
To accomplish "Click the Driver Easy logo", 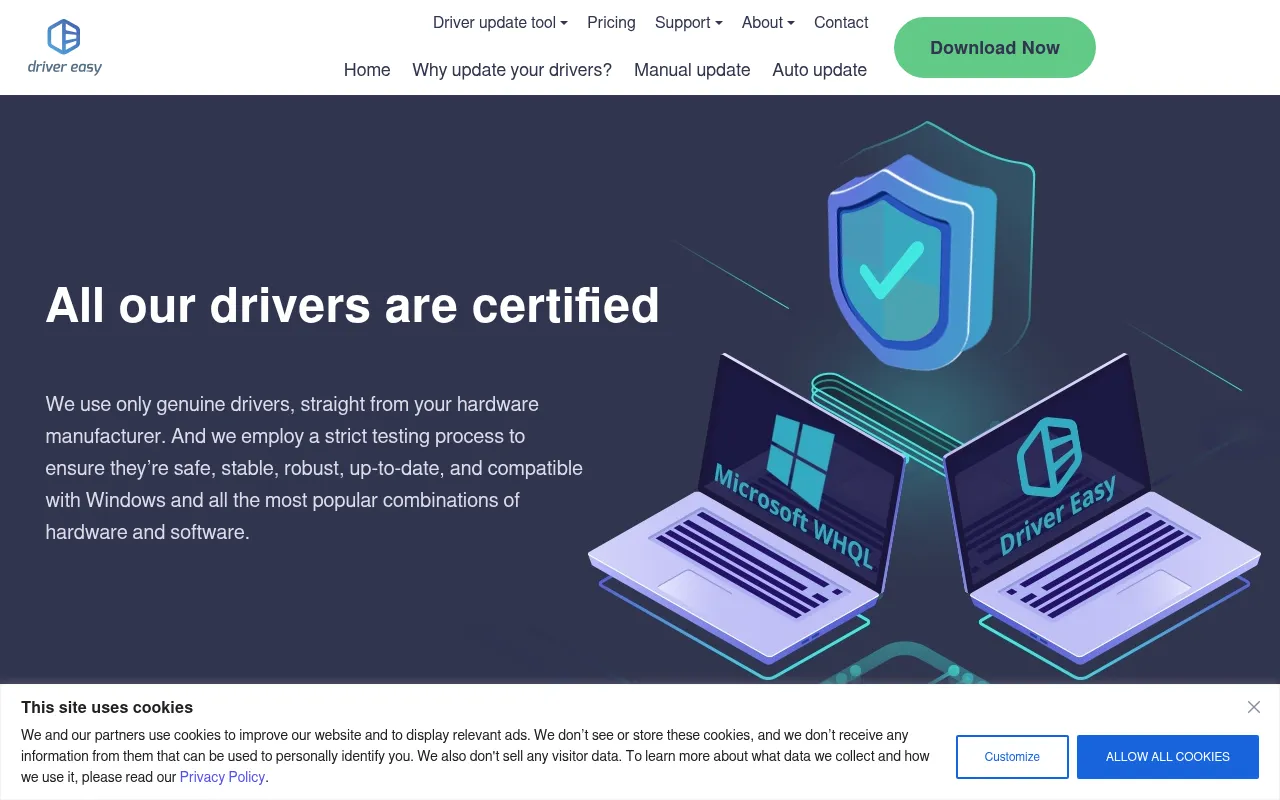I will pyautogui.click(x=65, y=47).
